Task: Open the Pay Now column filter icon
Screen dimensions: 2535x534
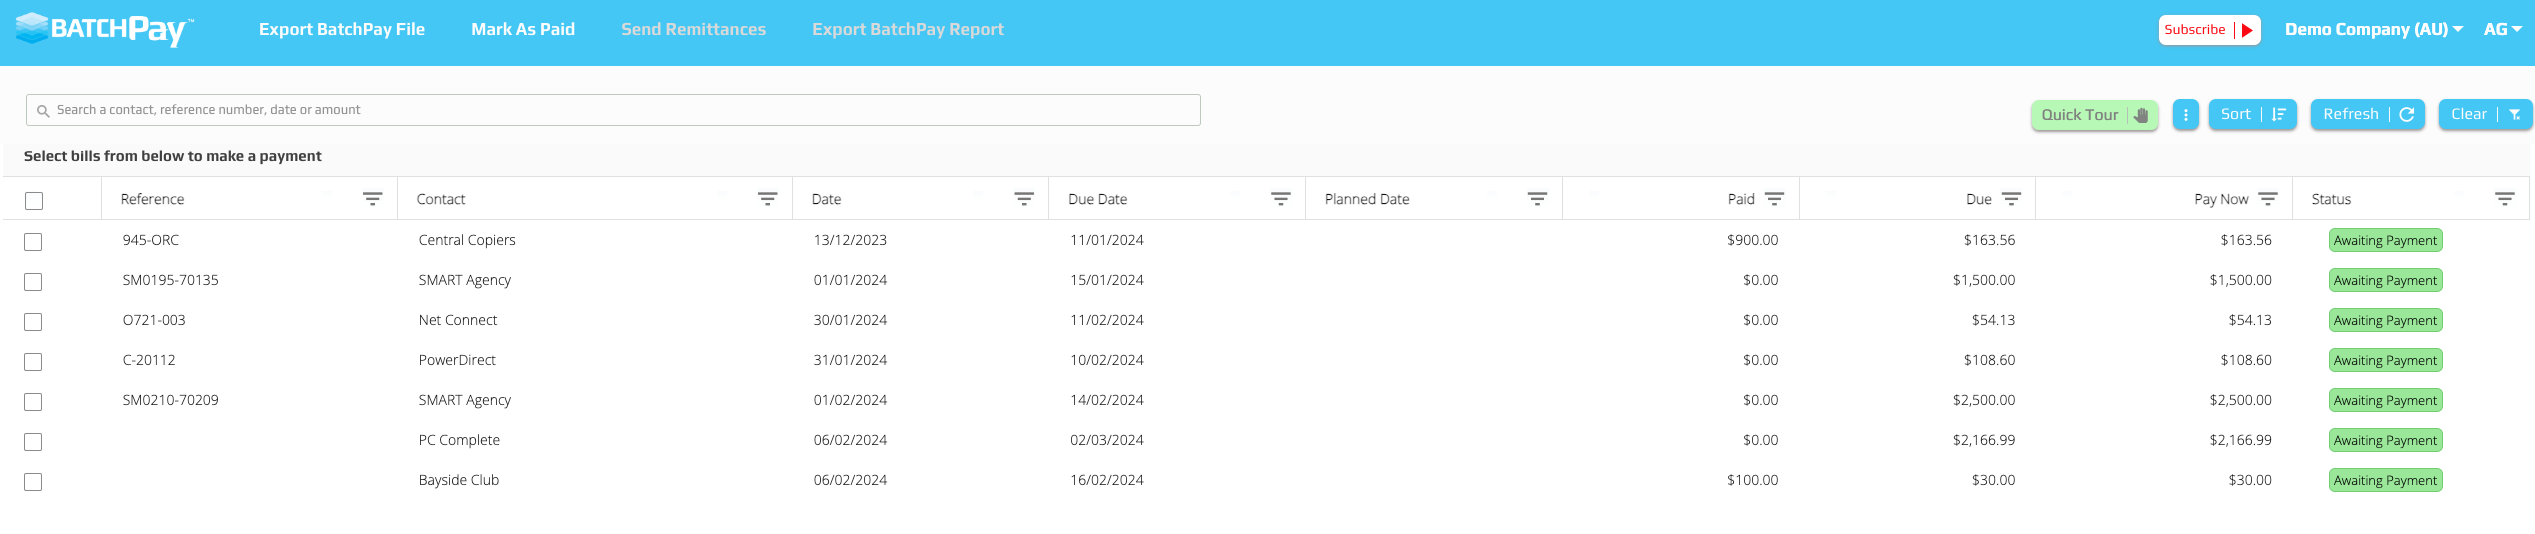Action: click(x=2268, y=199)
